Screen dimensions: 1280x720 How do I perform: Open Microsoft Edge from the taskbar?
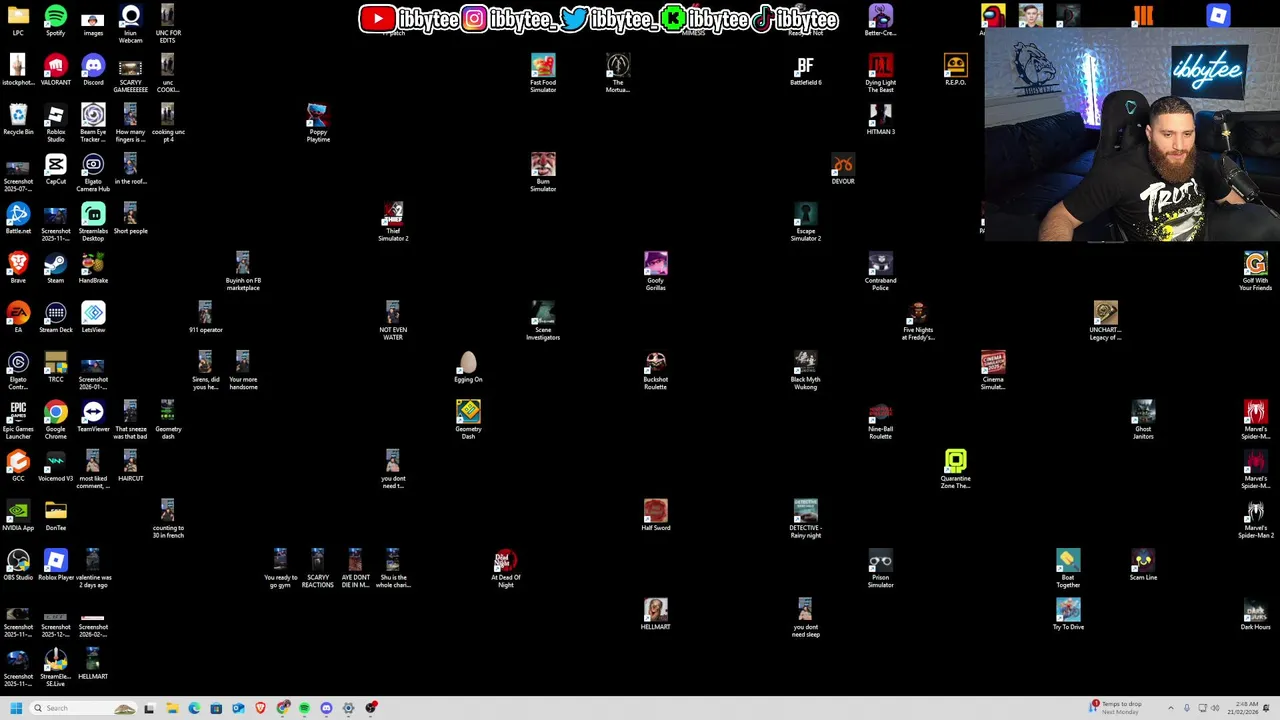pos(194,708)
